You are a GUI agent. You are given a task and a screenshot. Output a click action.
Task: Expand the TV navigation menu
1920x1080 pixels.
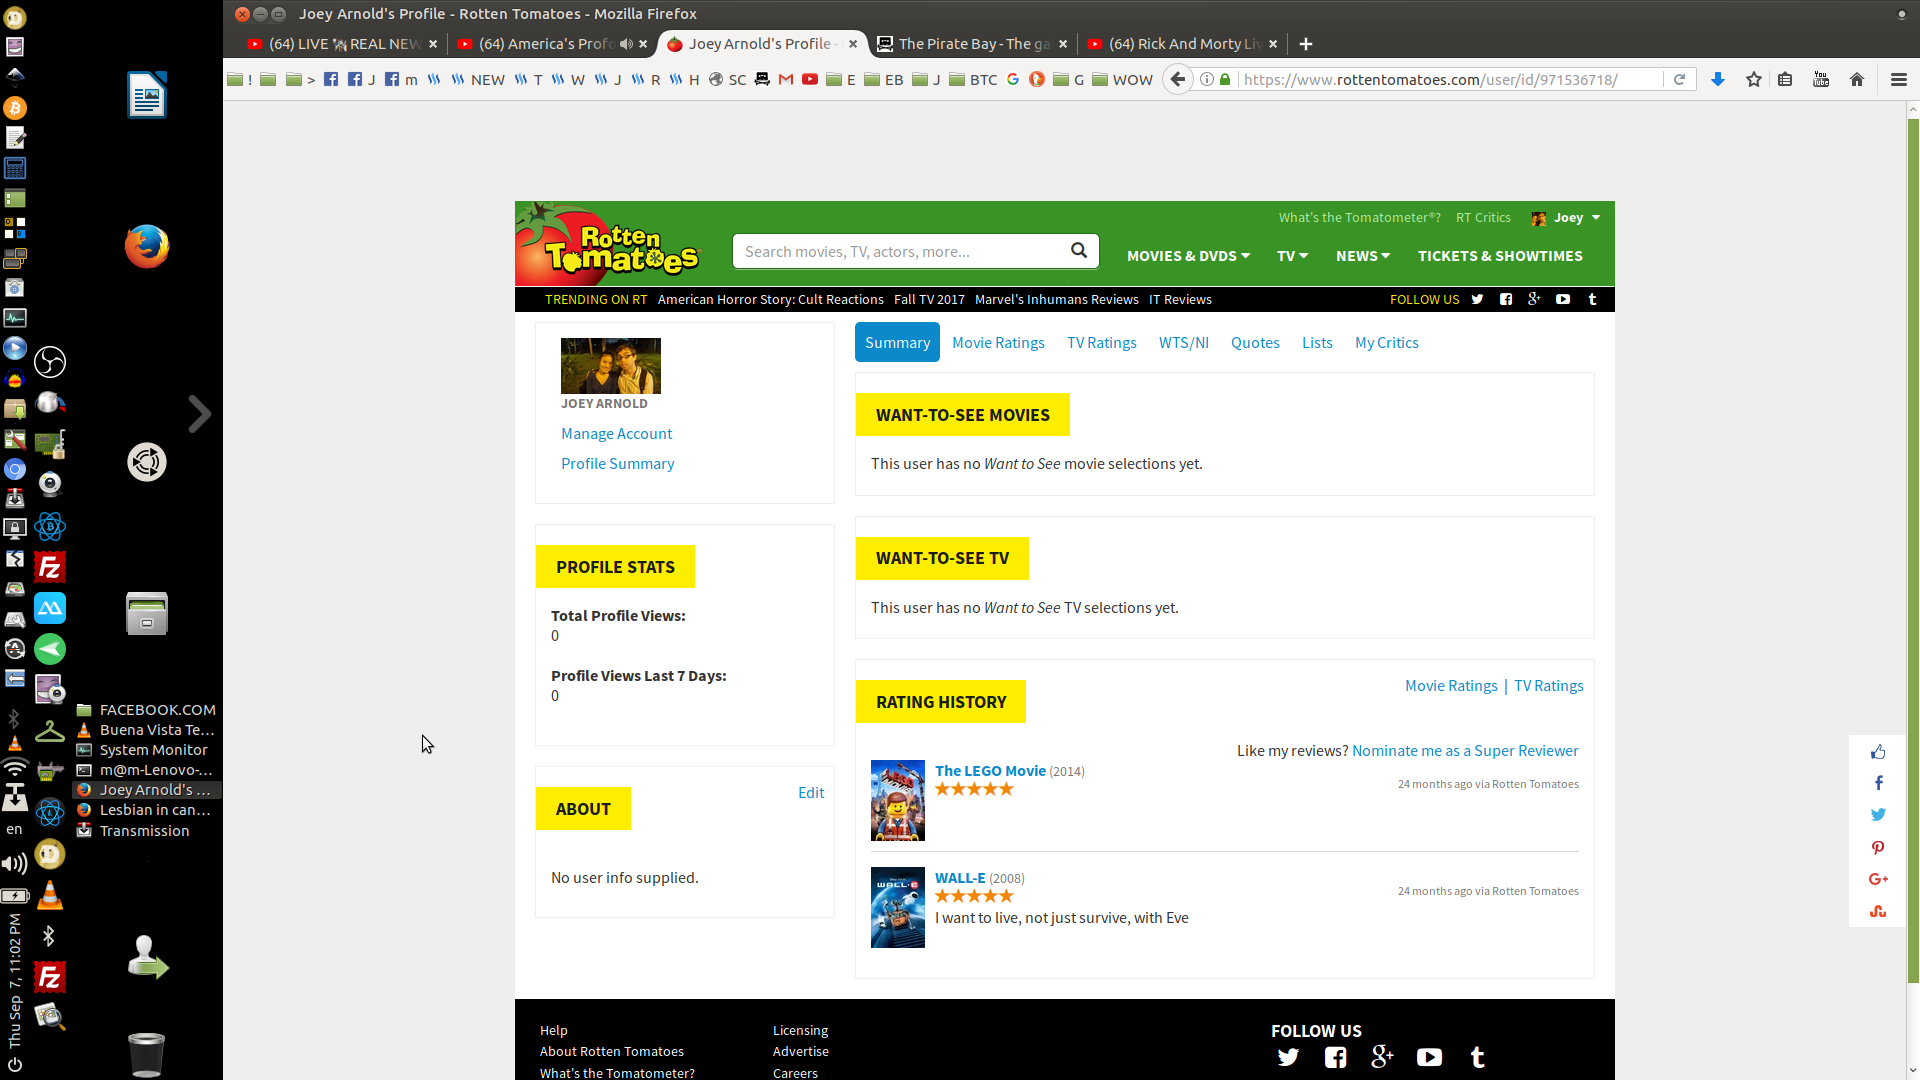click(1292, 256)
